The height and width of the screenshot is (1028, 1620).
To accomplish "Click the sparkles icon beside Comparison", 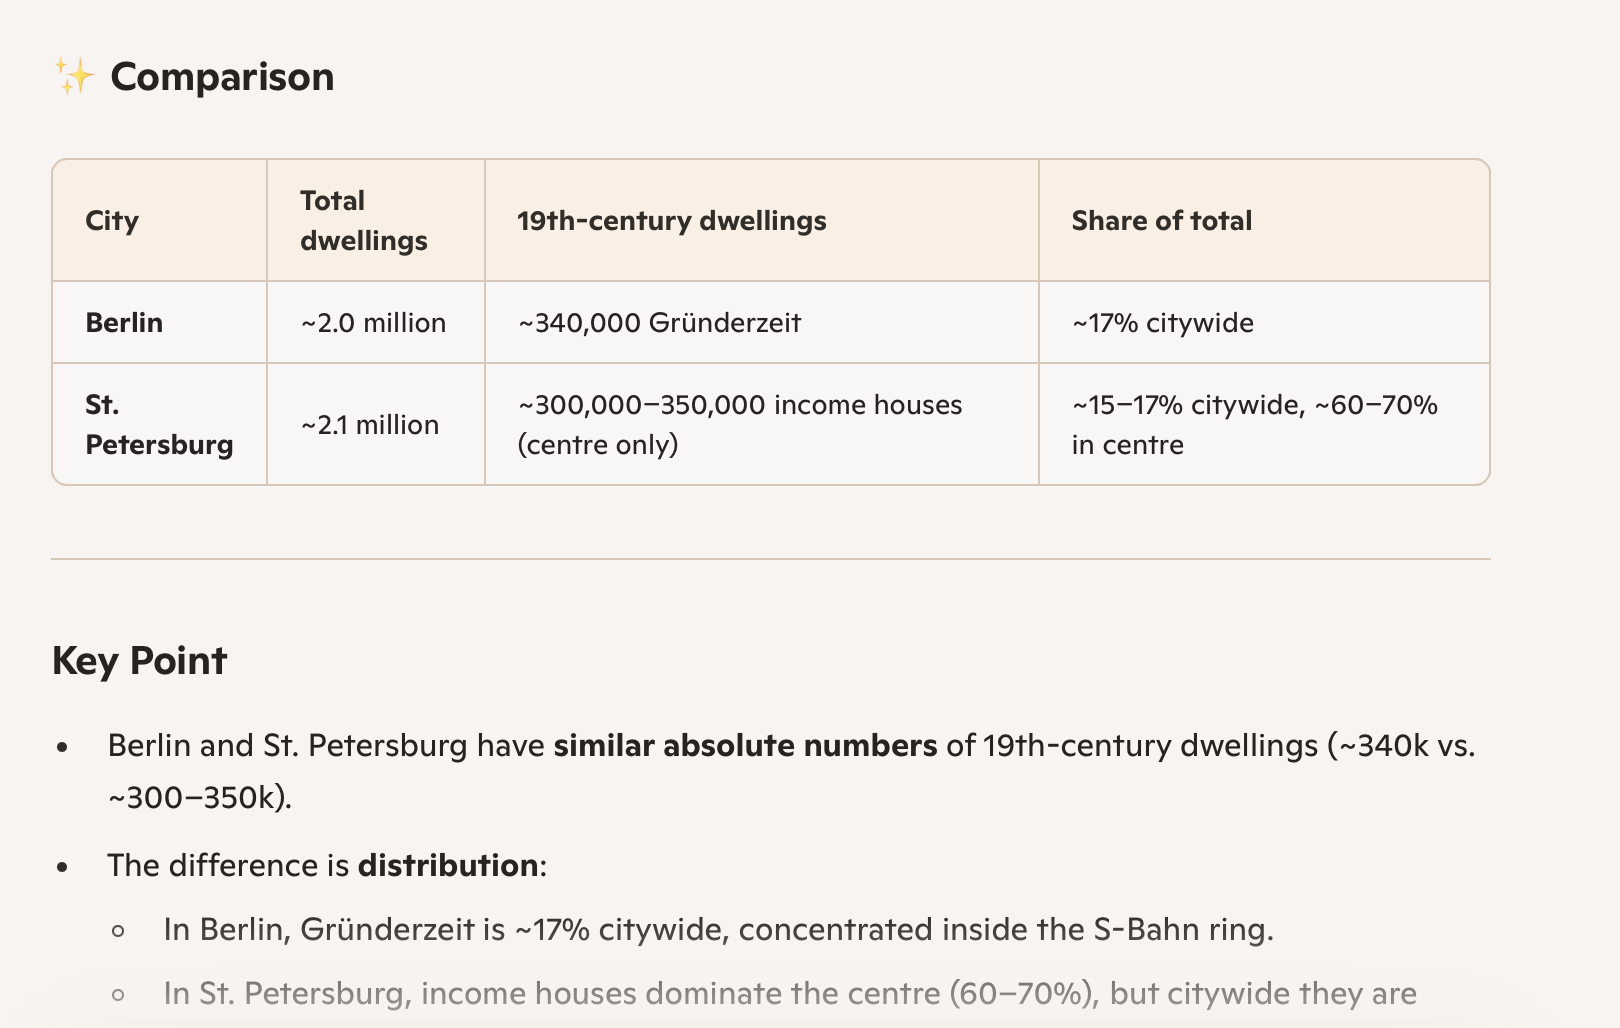I will [x=73, y=77].
